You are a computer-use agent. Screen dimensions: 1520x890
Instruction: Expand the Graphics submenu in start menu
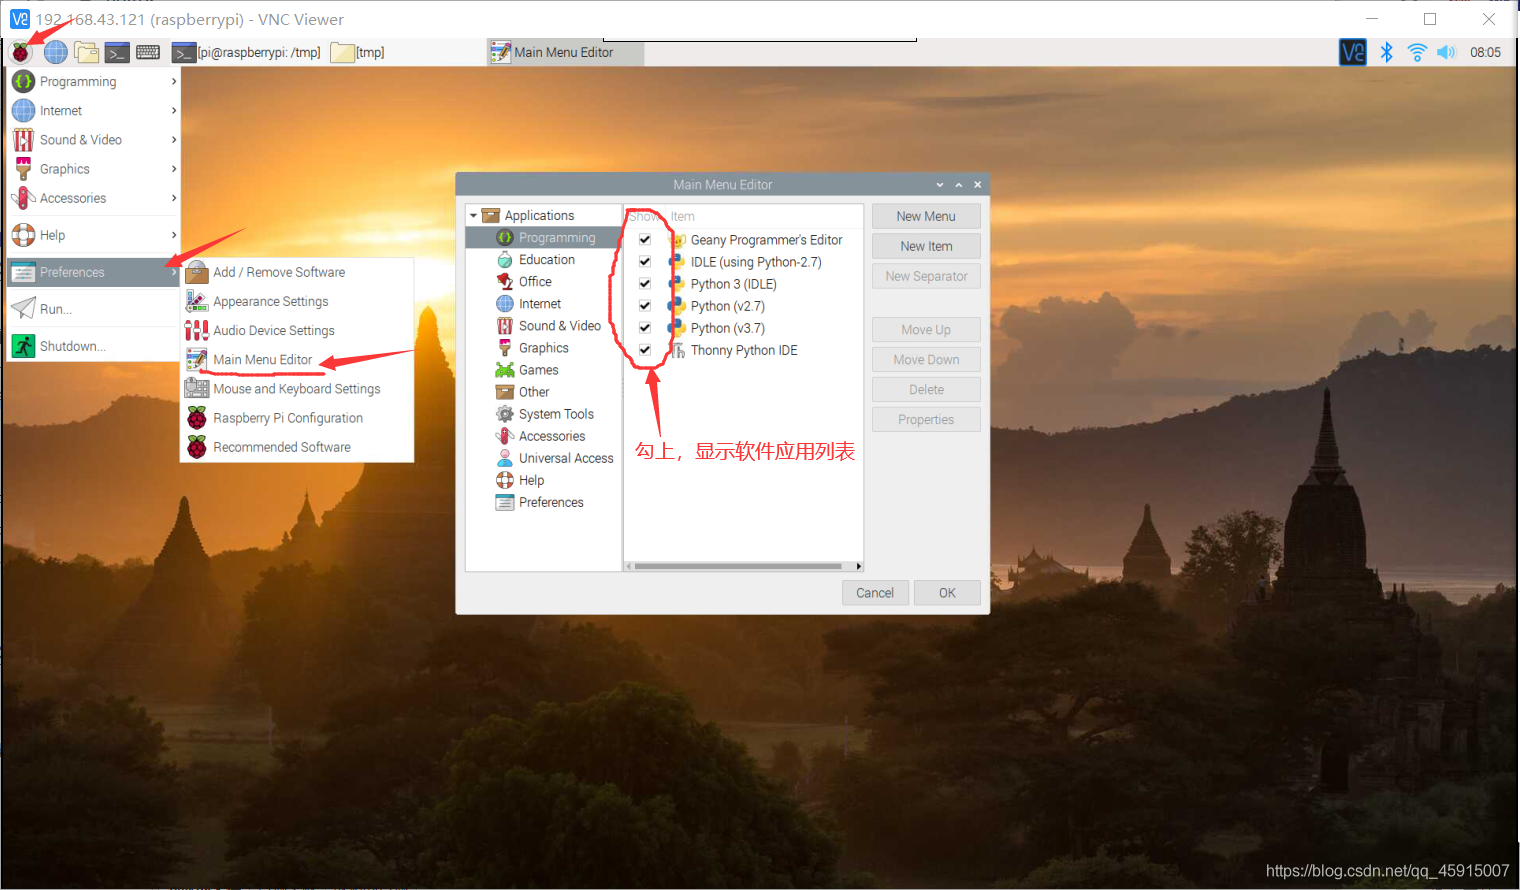94,169
